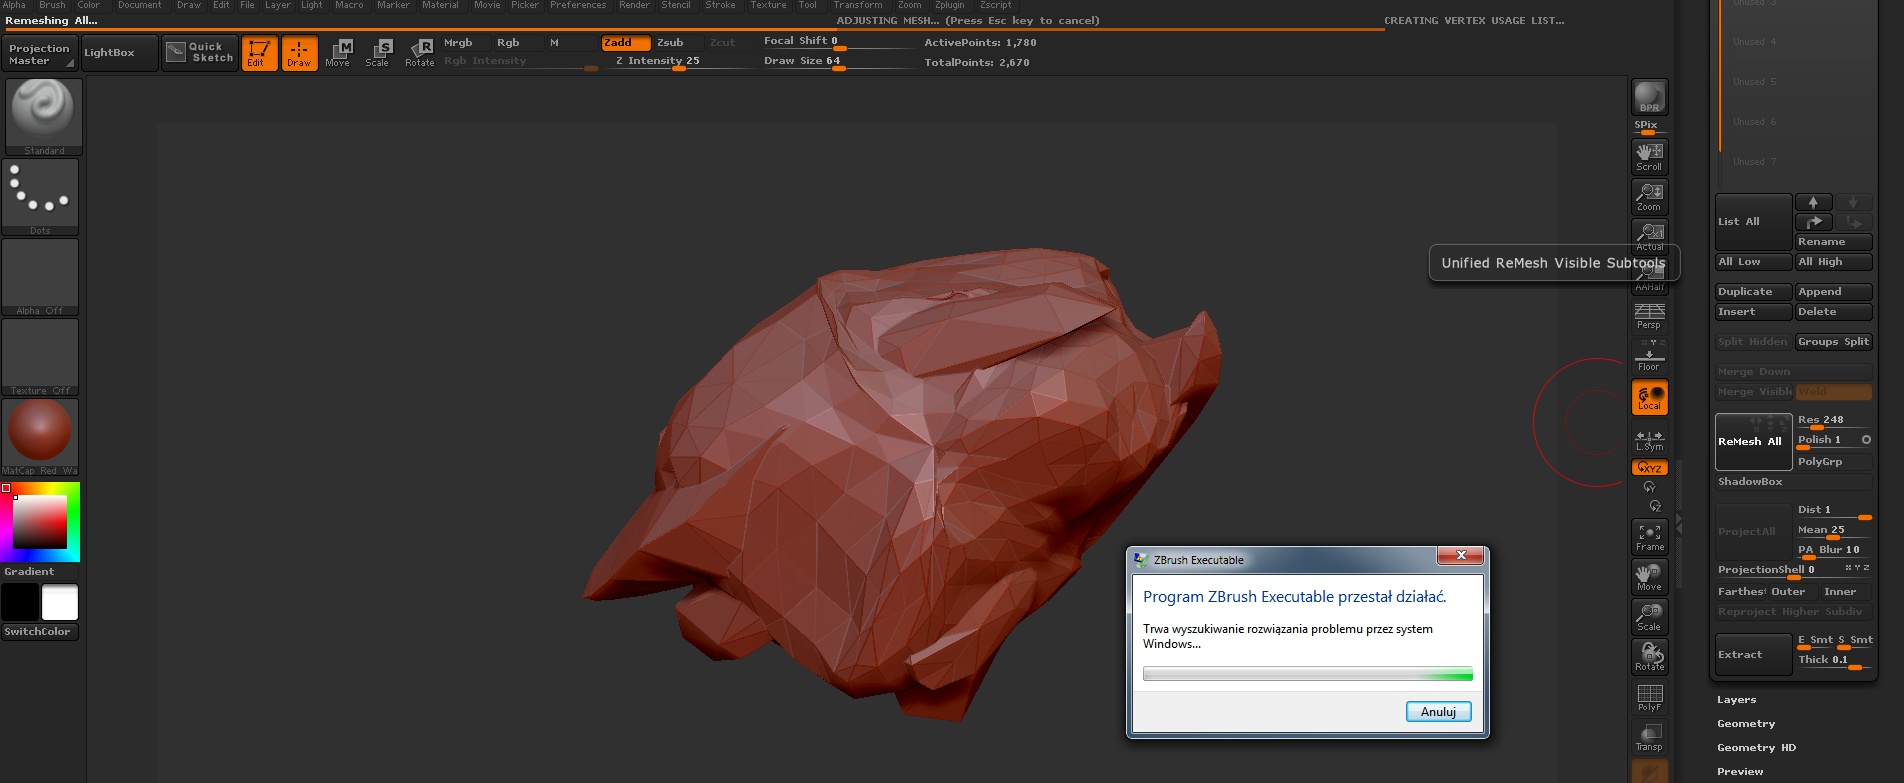1904x783 pixels.
Task: Open LightBox browser
Action: [118, 53]
